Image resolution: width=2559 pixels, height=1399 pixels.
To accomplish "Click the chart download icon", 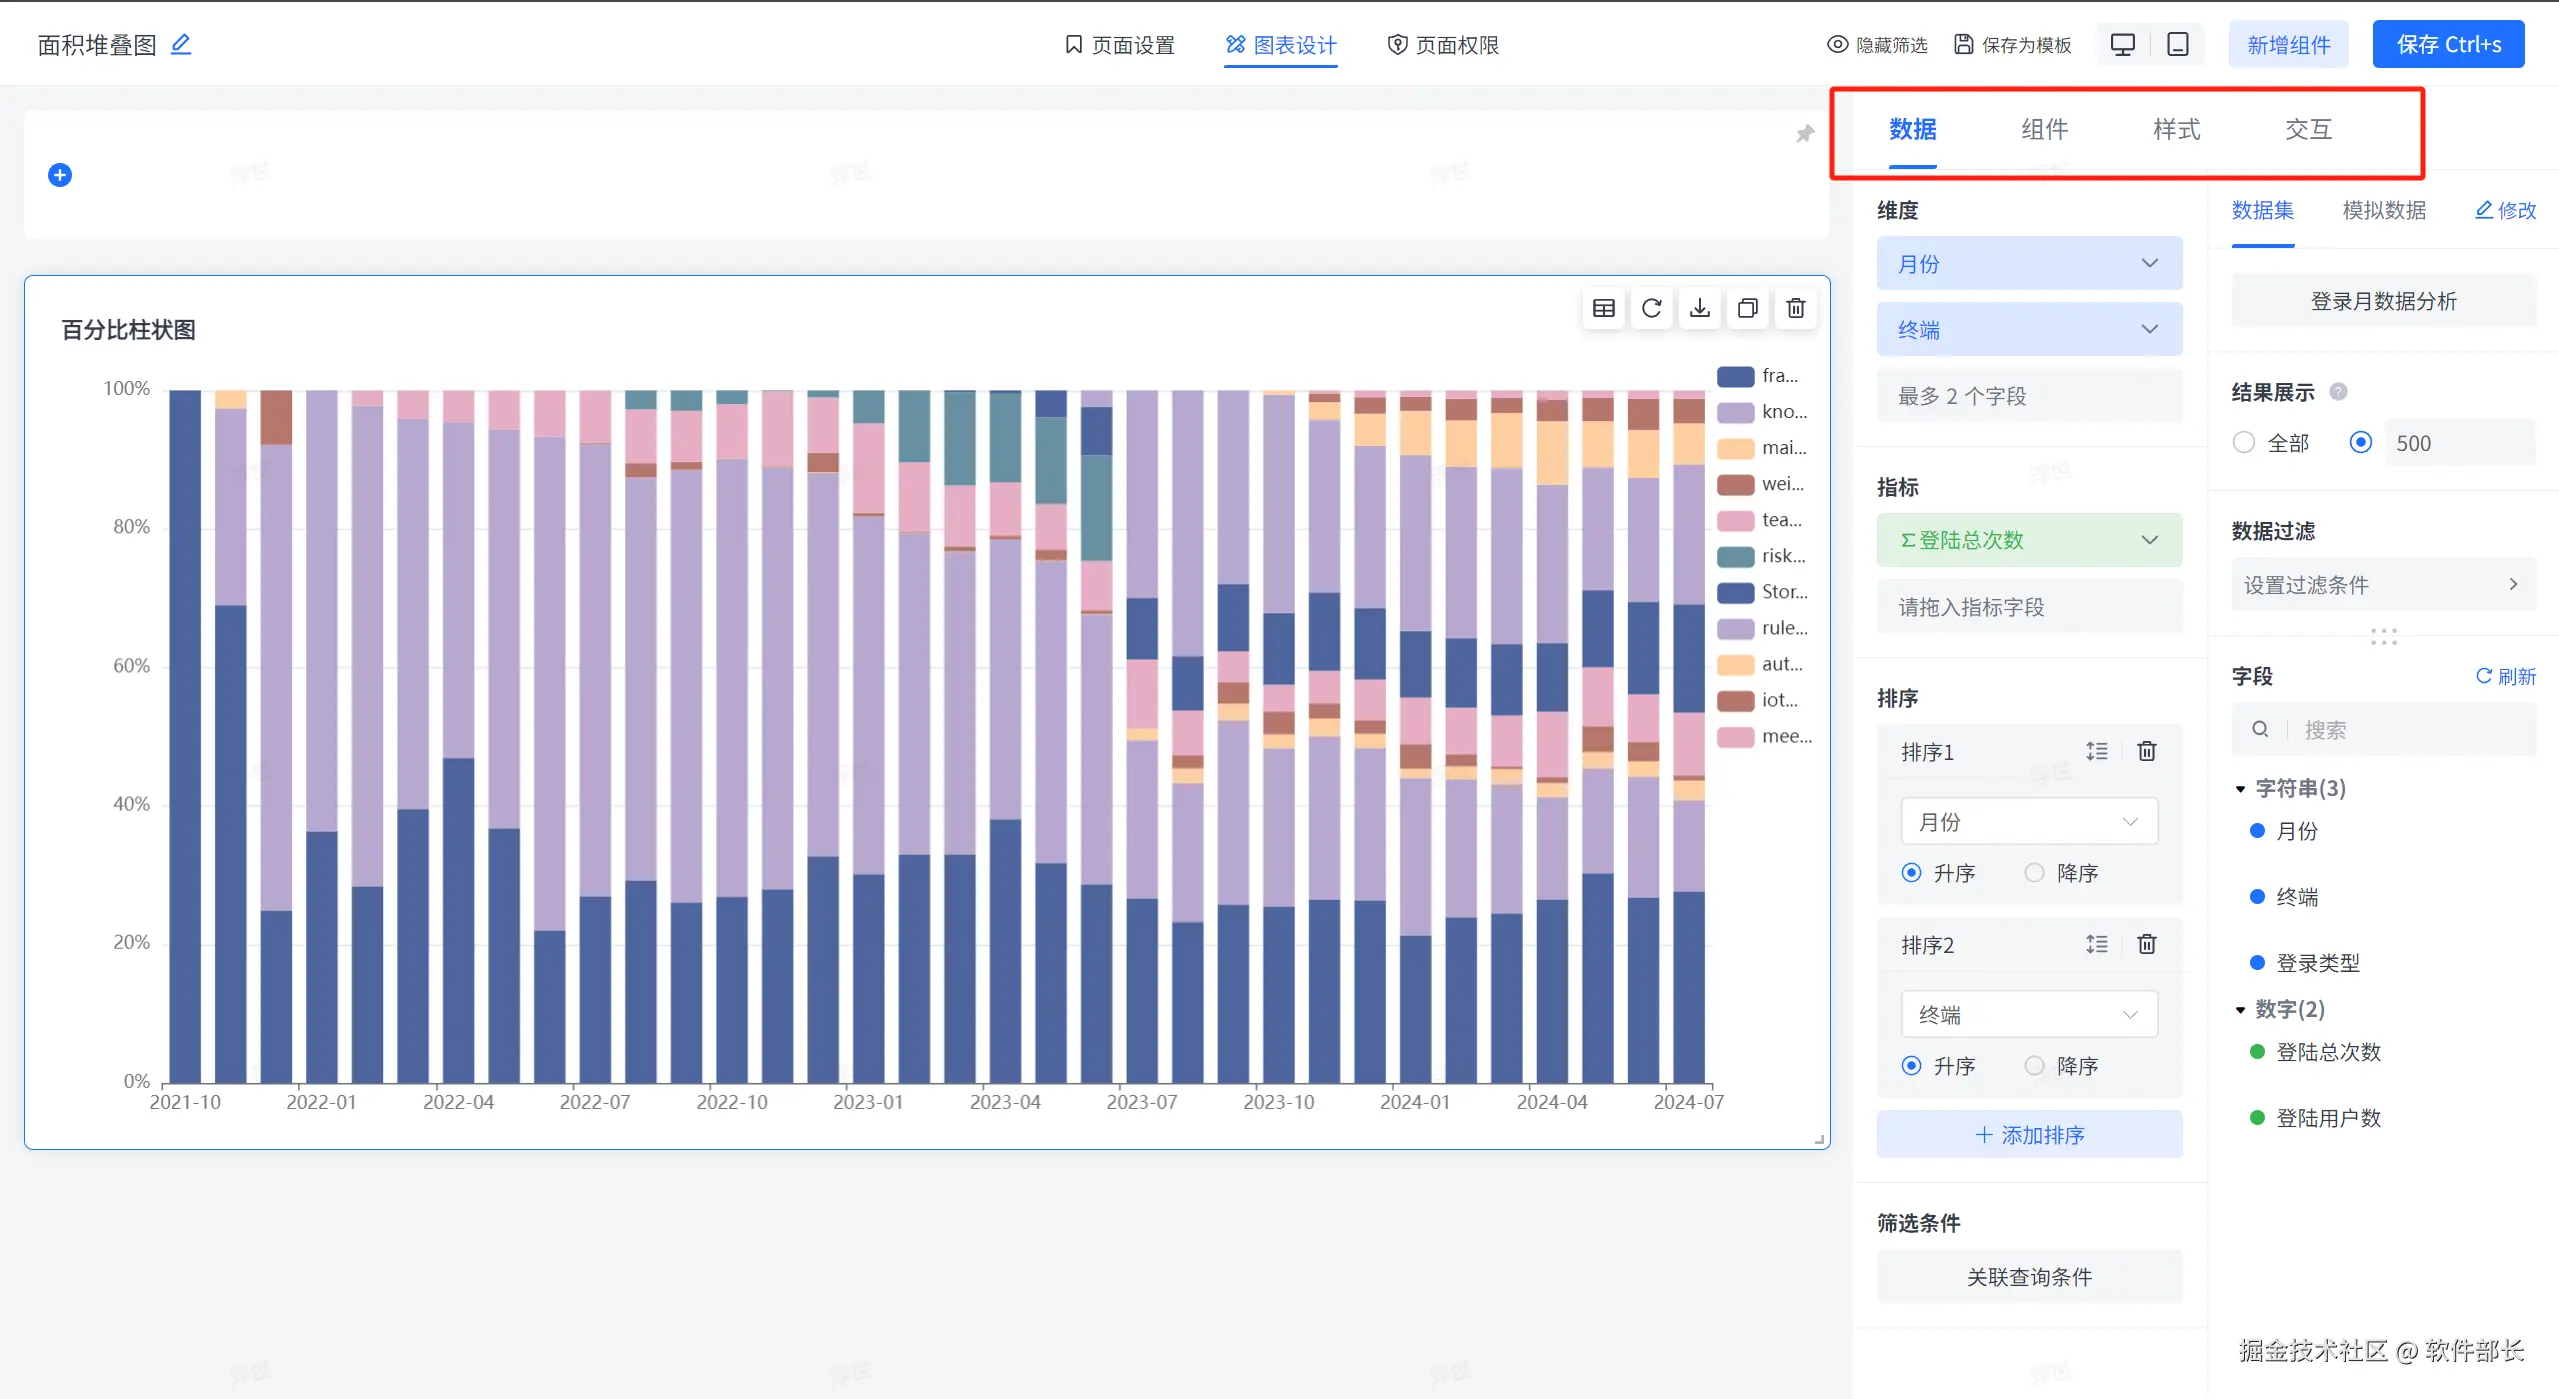I will pos(1699,308).
